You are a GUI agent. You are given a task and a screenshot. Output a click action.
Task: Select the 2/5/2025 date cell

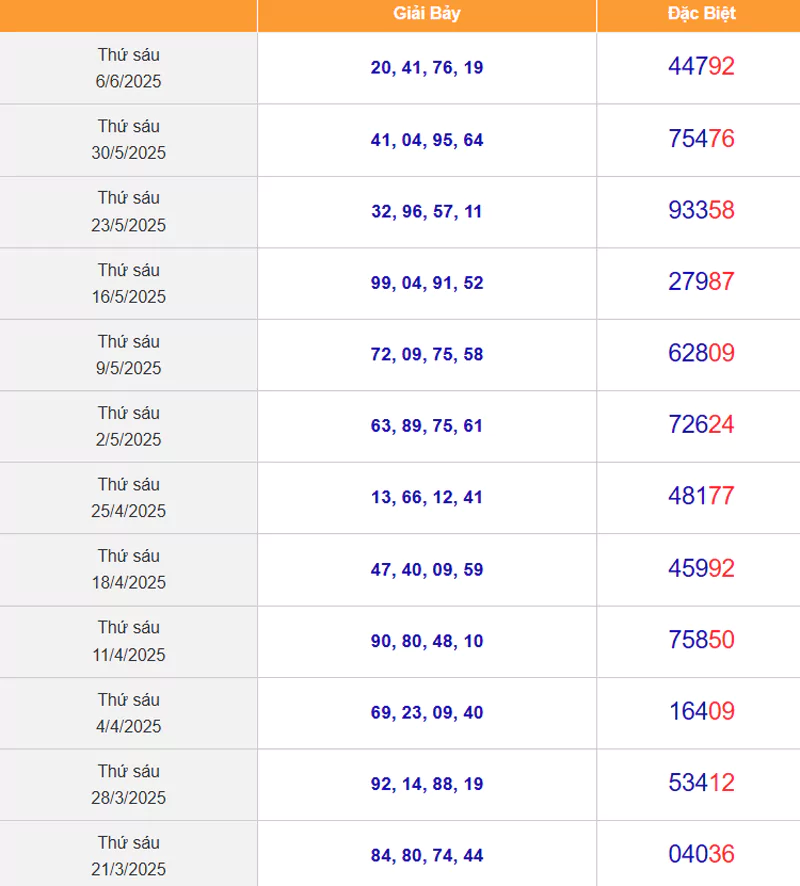pos(128,426)
